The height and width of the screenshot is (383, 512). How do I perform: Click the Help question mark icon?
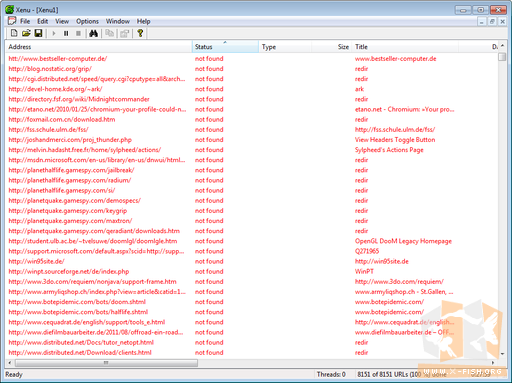click(x=140, y=33)
